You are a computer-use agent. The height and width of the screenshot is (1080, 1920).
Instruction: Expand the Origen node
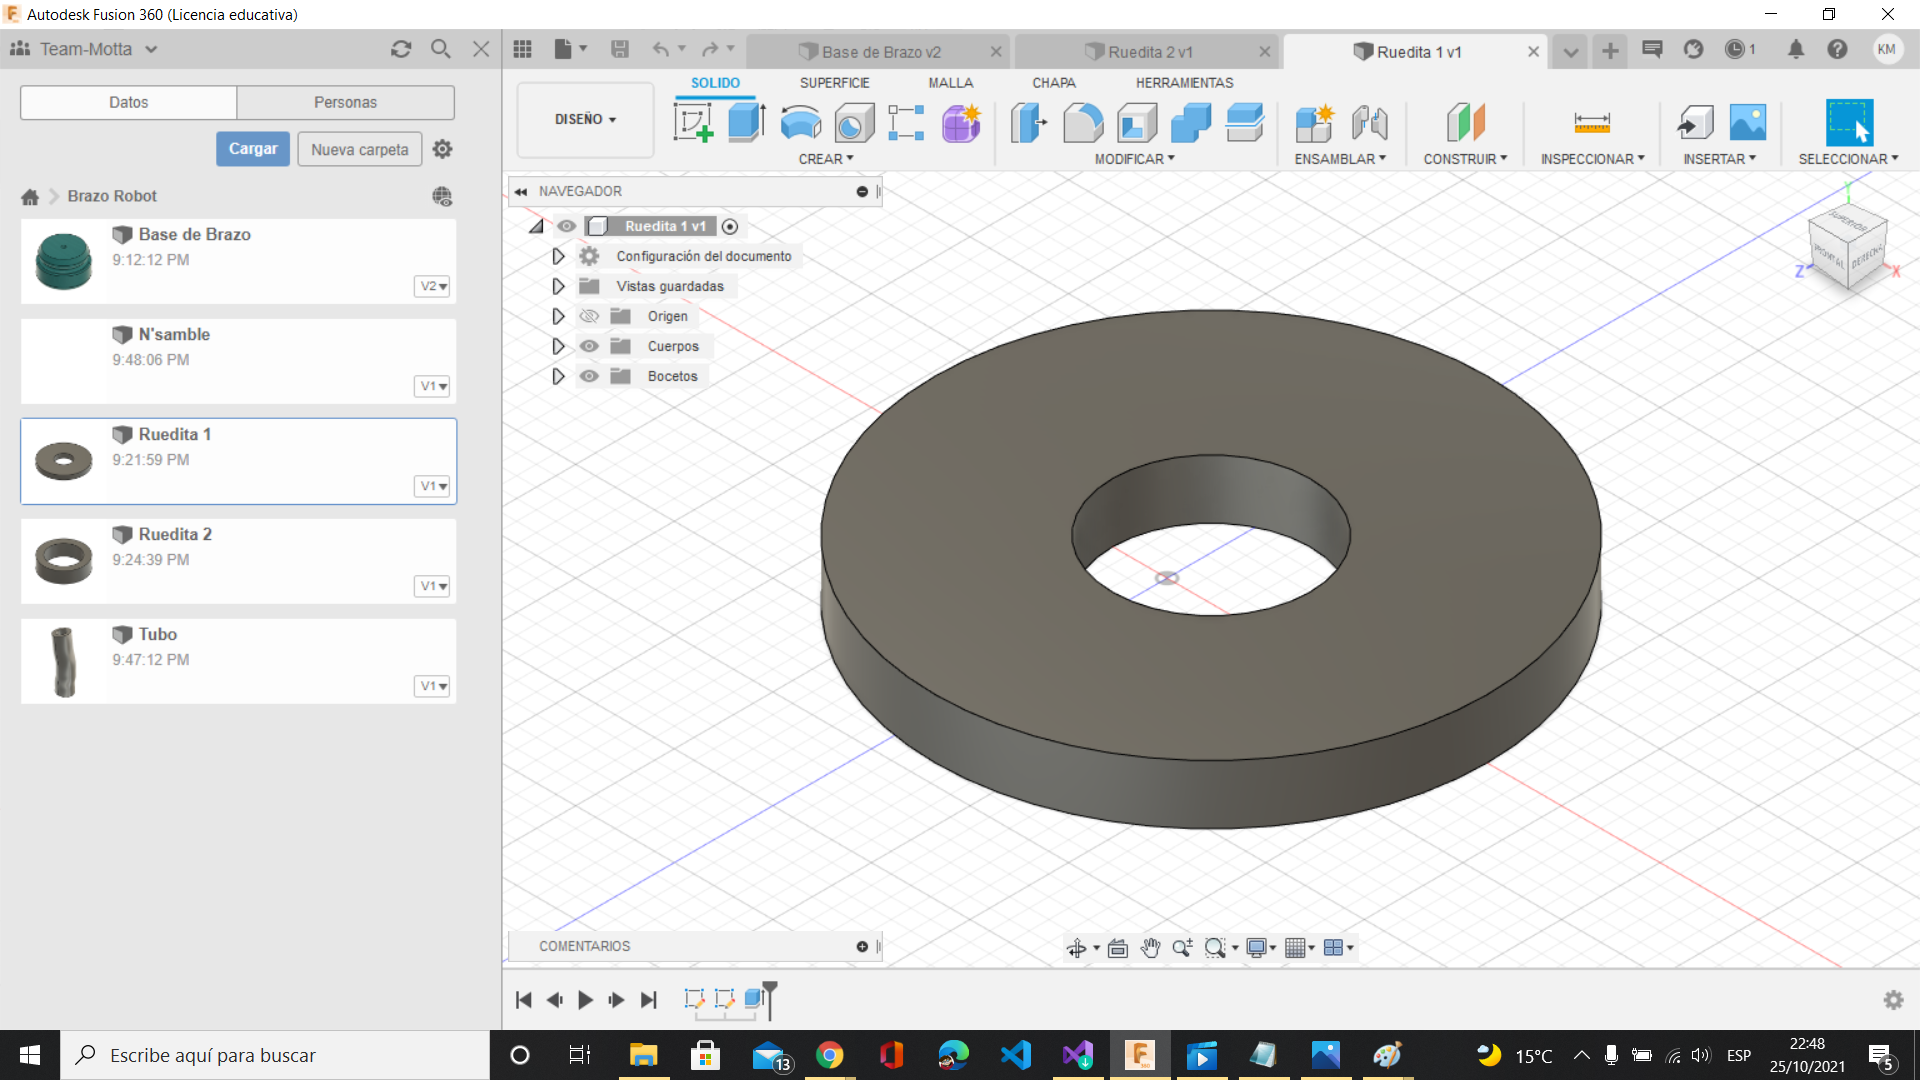point(558,317)
